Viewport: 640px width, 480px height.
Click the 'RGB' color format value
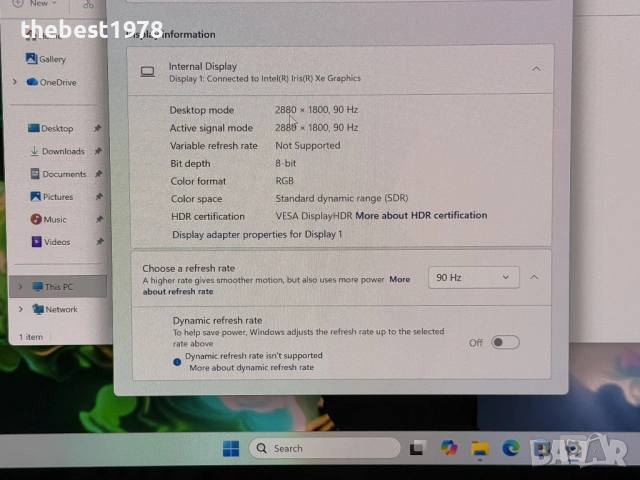click(284, 181)
